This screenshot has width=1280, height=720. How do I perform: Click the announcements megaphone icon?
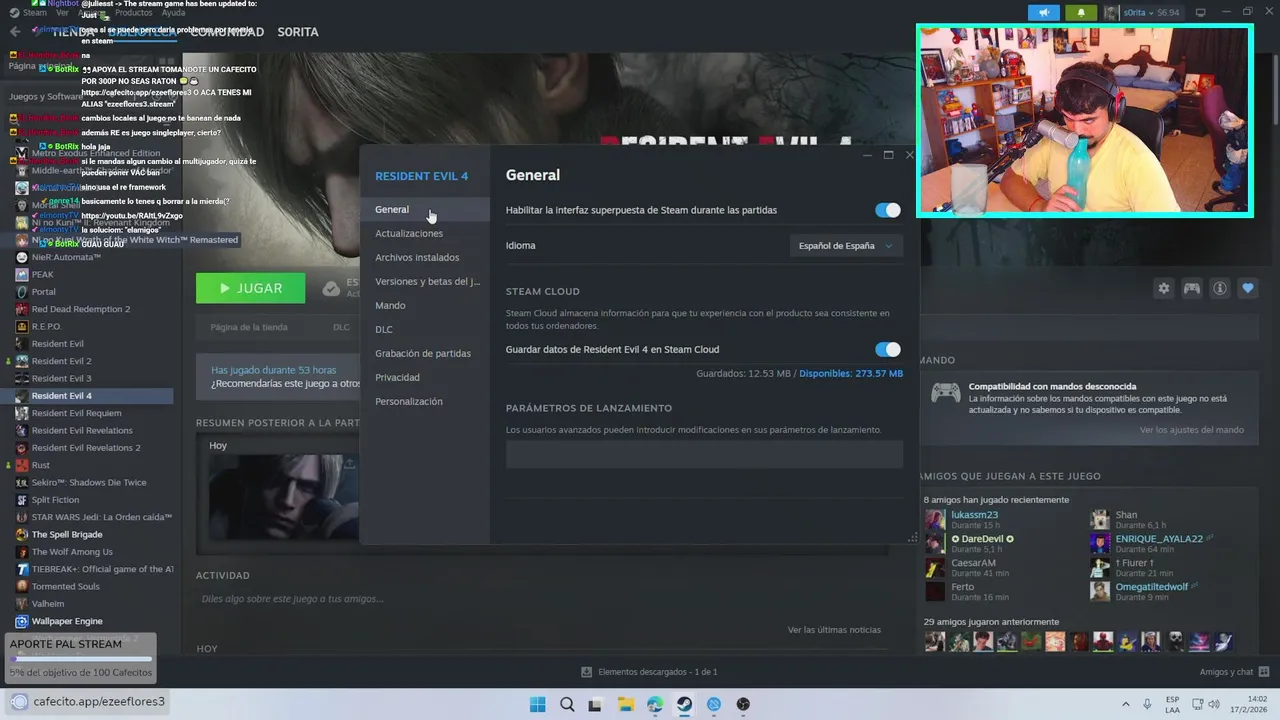click(x=1044, y=12)
